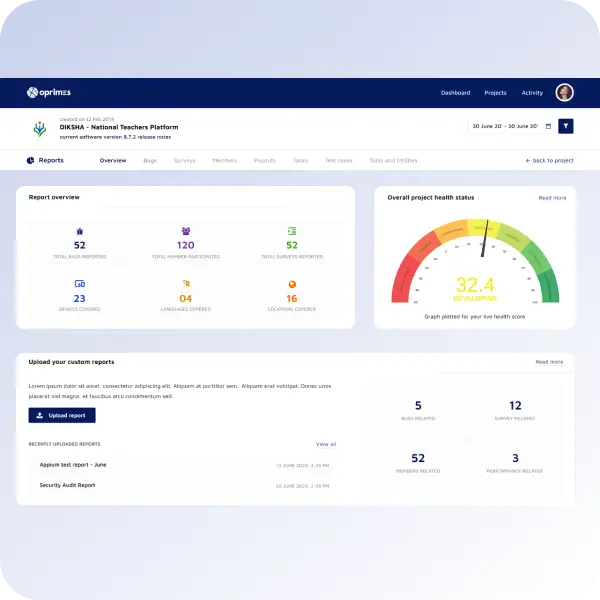The image size is (600, 600).
Task: Click the calendar icon in date range
Action: click(x=547, y=126)
